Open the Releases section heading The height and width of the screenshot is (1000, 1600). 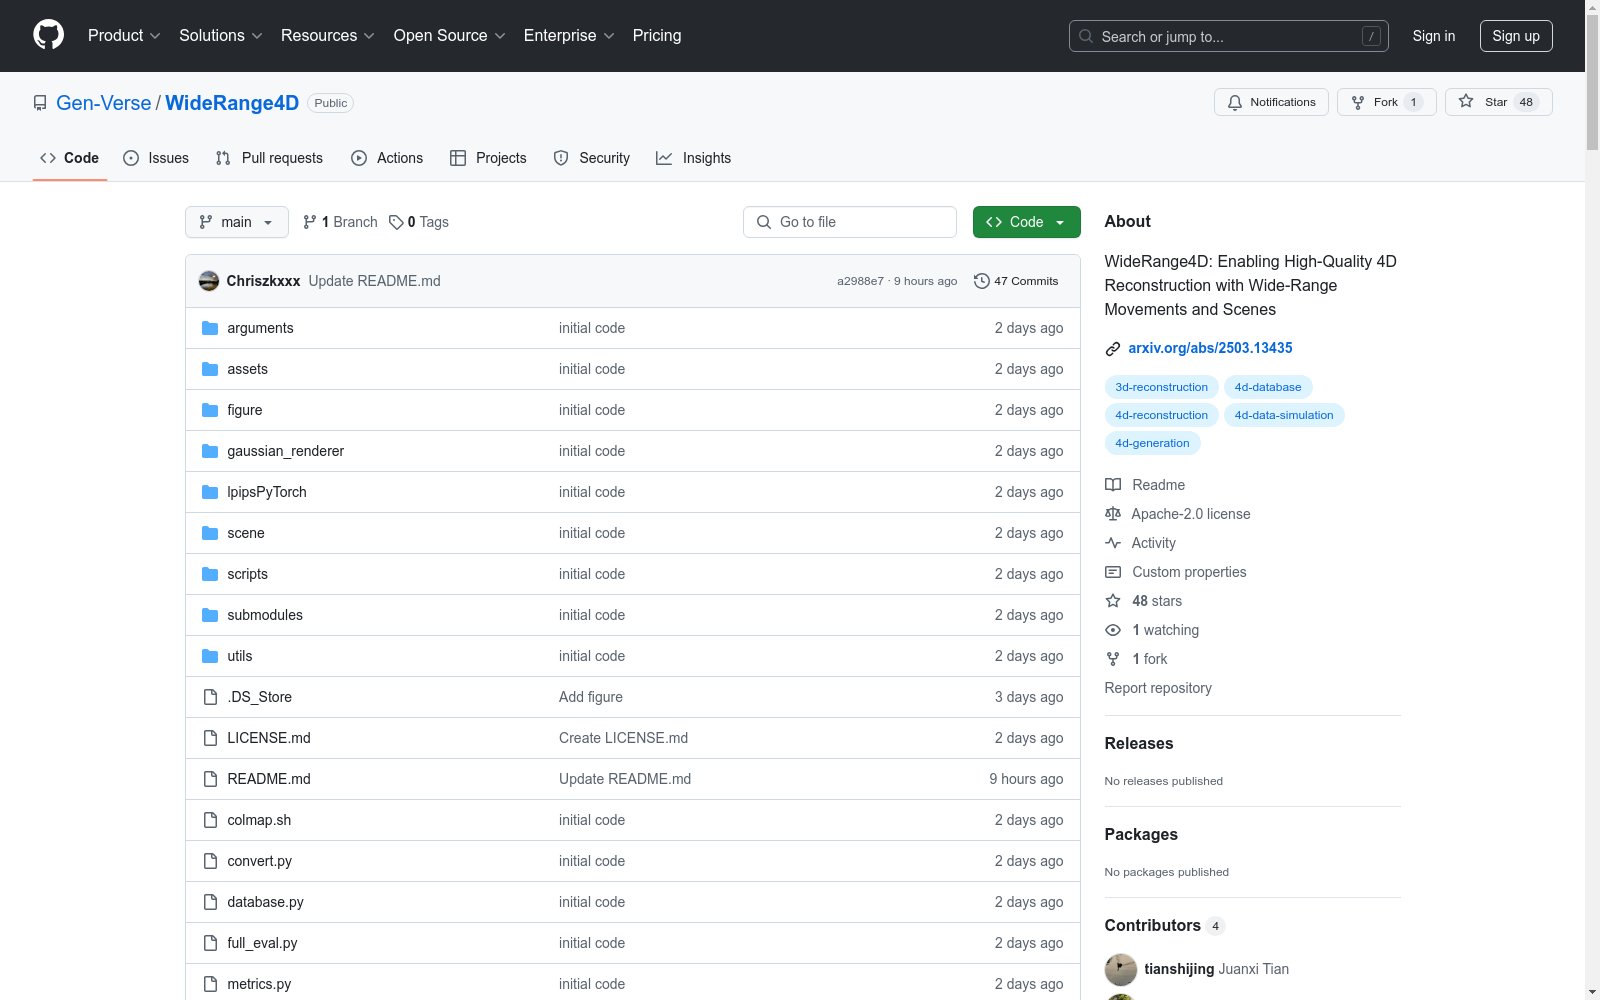pos(1139,743)
